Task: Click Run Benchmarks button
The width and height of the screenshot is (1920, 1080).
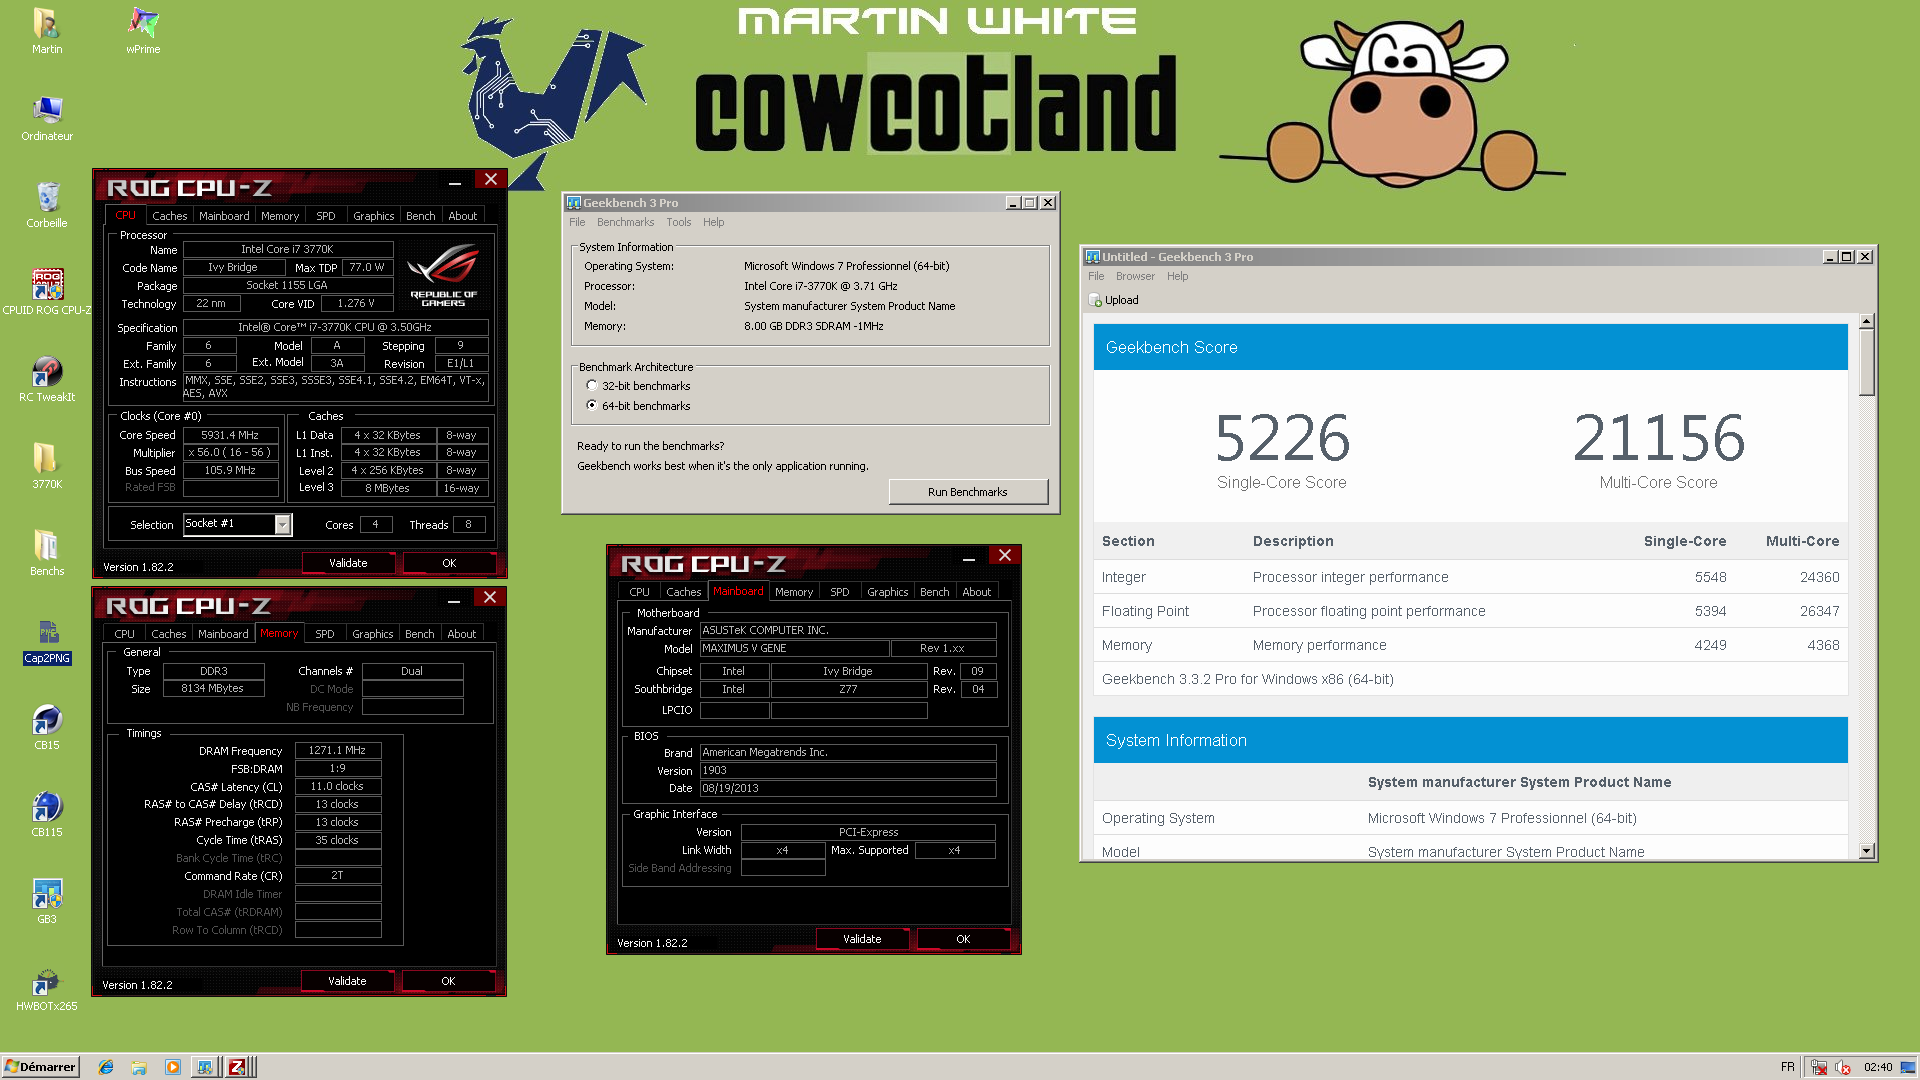Action: [x=968, y=492]
